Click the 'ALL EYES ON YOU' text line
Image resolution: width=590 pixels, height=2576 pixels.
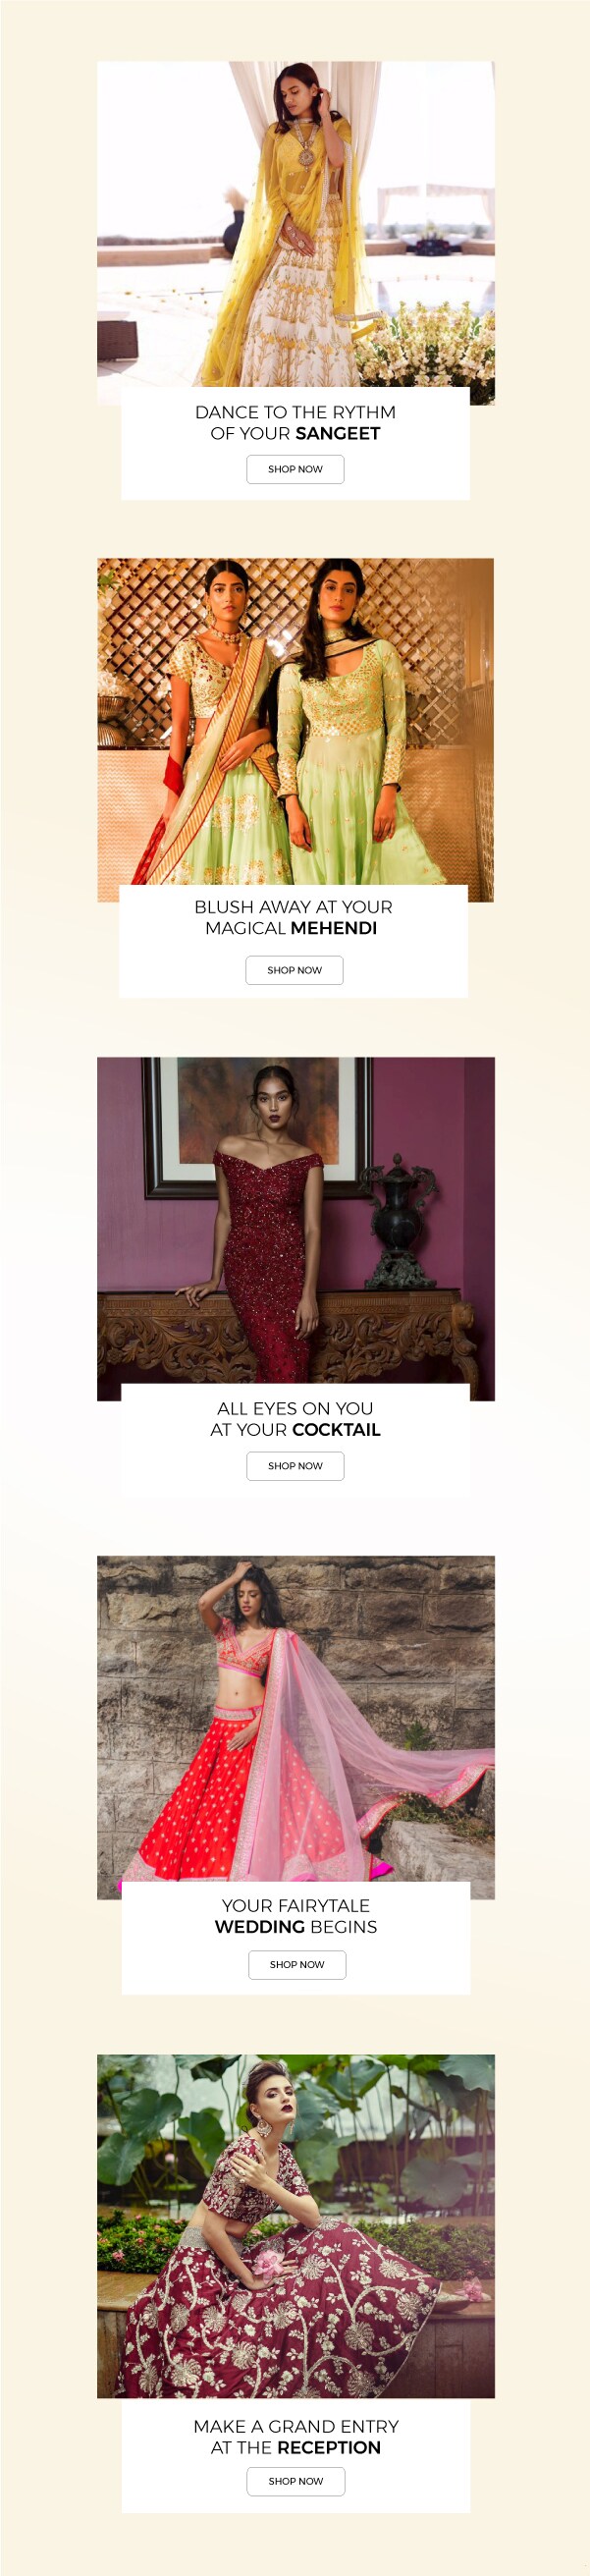[295, 1408]
